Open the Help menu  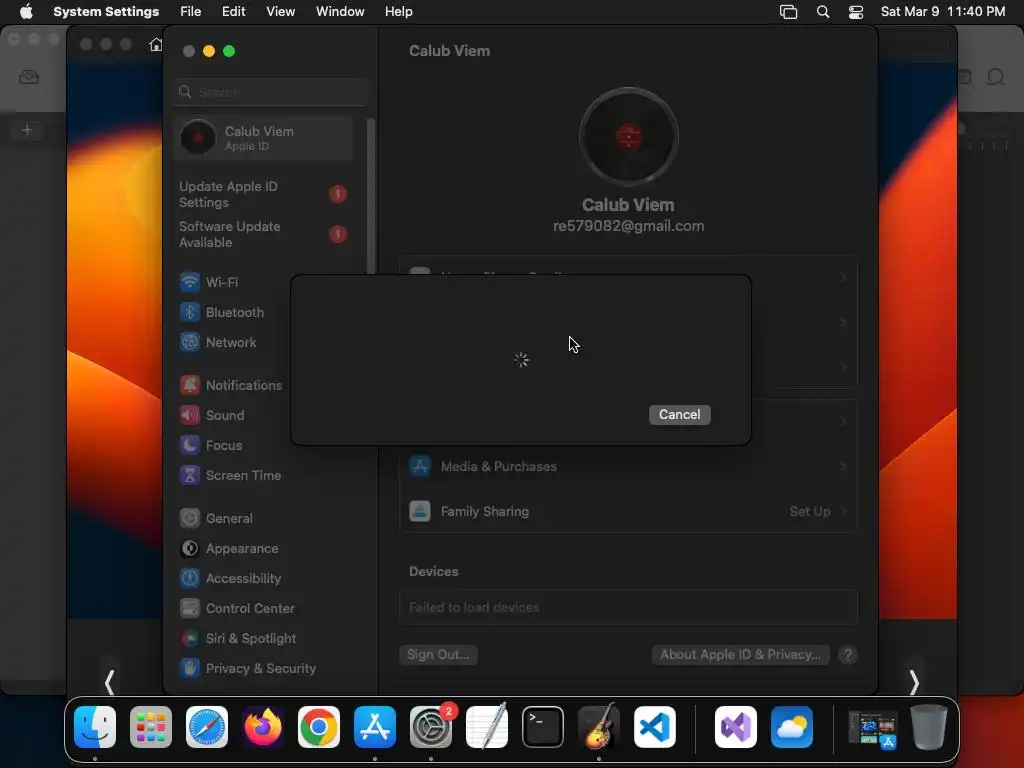click(398, 11)
